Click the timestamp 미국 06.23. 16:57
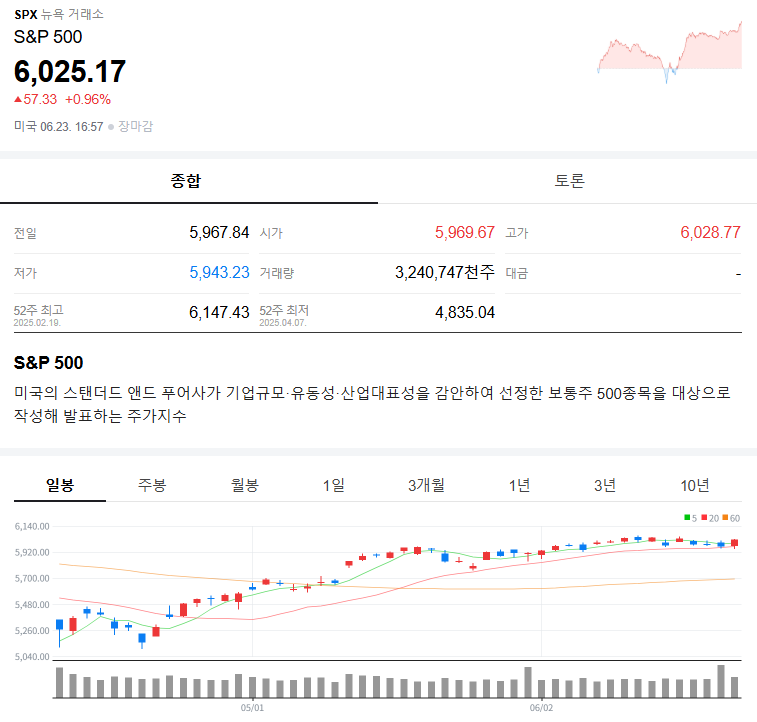Viewport: 757px width, 722px height. tap(58, 126)
